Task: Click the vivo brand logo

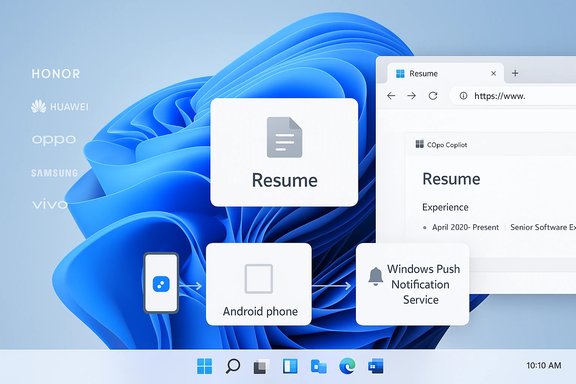Action: click(x=50, y=204)
